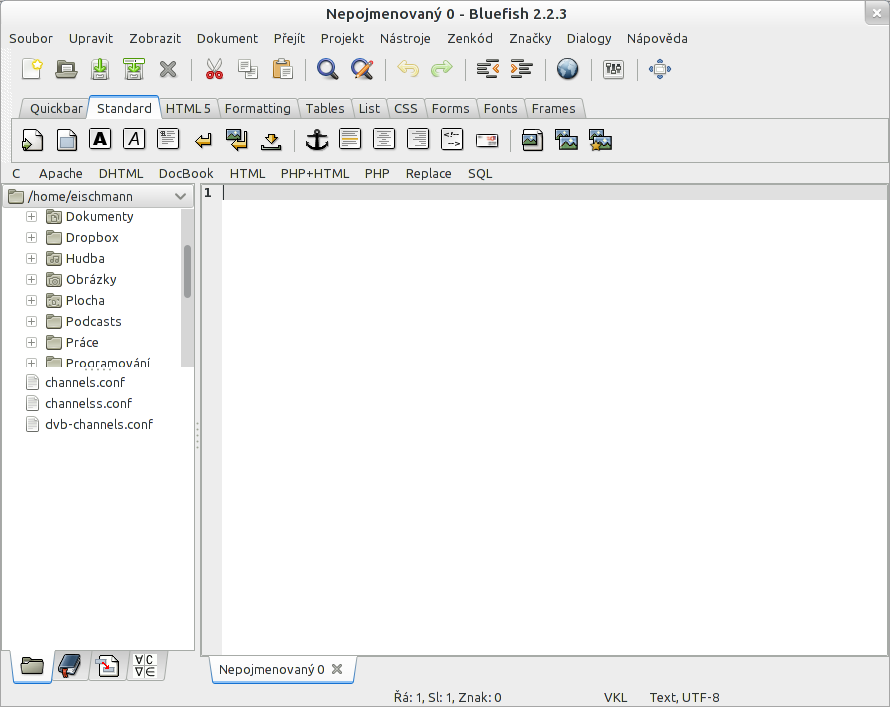Click the fullscreen arrows icon
890x707 pixels.
click(660, 69)
